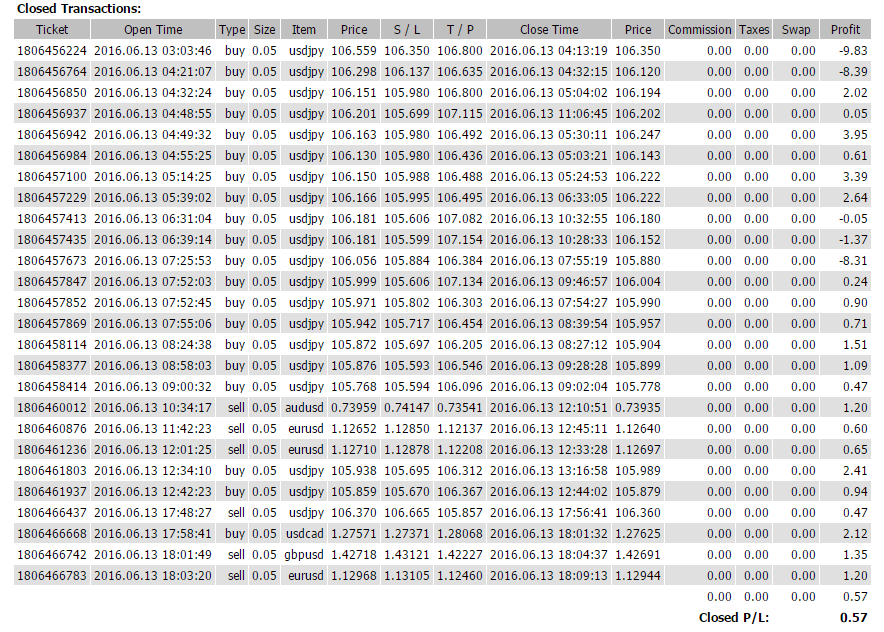Click the S / L column header
Image resolution: width=884 pixels, height=632 pixels.
pyautogui.click(x=406, y=30)
